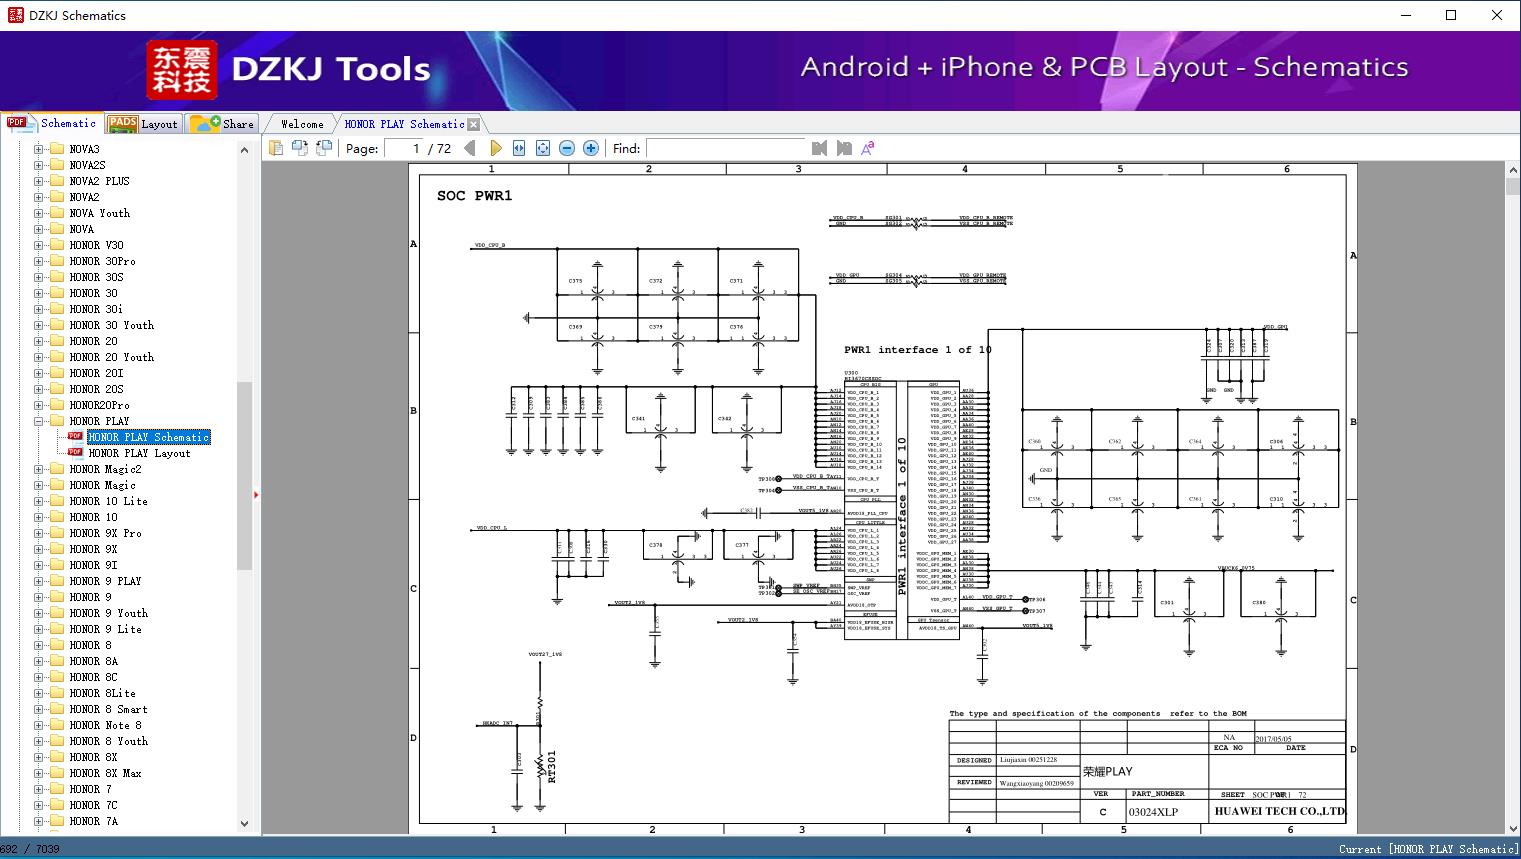Select the HONOR 10 Lite folder
Image resolution: width=1521 pixels, height=859 pixels.
coord(108,501)
